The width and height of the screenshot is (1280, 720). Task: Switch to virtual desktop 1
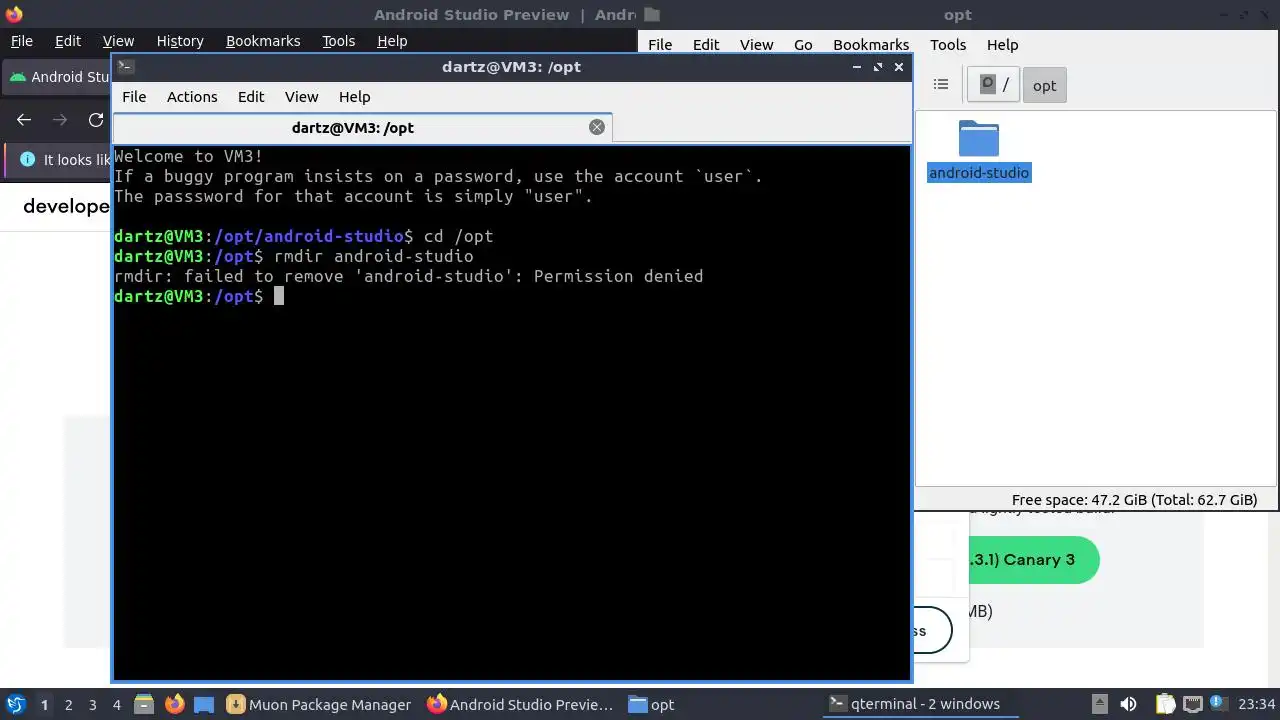point(44,705)
